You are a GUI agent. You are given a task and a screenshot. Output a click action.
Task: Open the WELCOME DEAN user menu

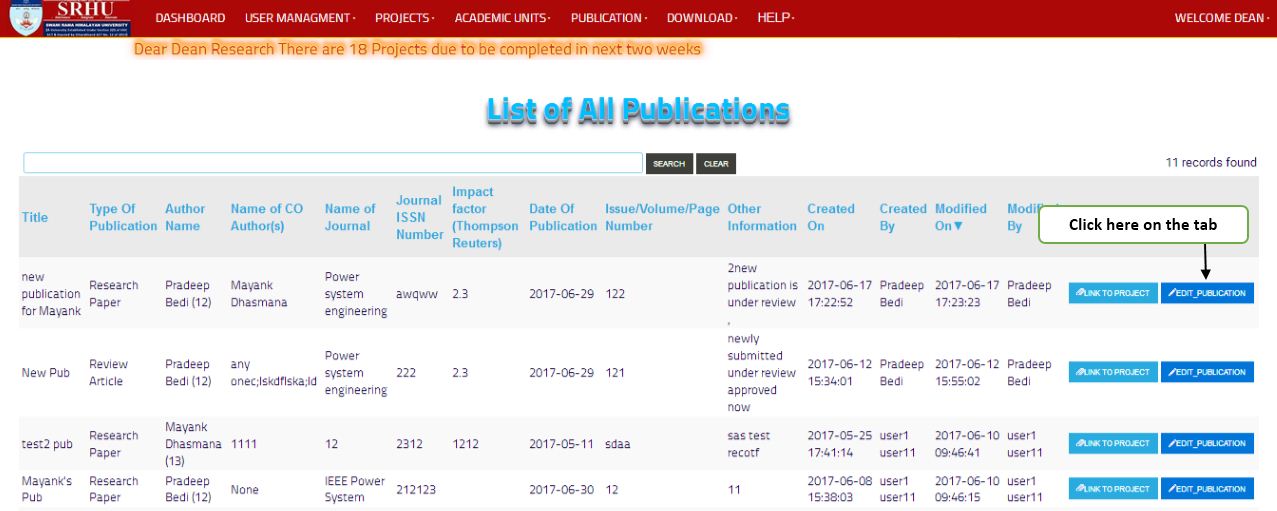click(1221, 18)
